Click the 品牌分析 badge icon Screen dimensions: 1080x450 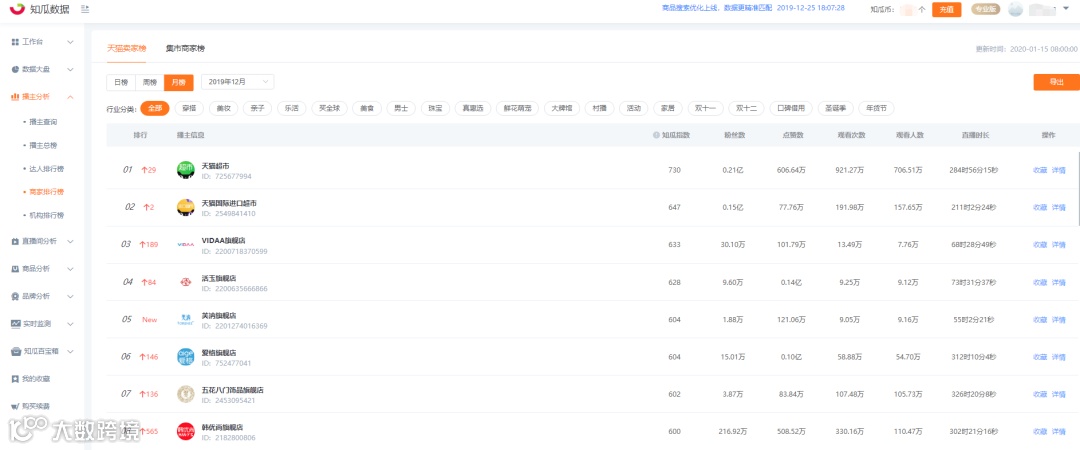click(x=15, y=296)
